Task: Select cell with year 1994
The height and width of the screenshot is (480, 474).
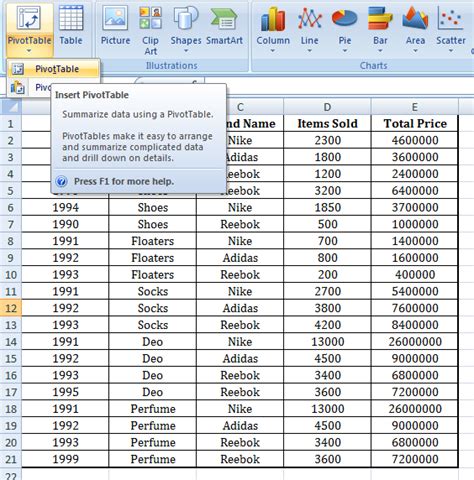Action: coord(65,208)
